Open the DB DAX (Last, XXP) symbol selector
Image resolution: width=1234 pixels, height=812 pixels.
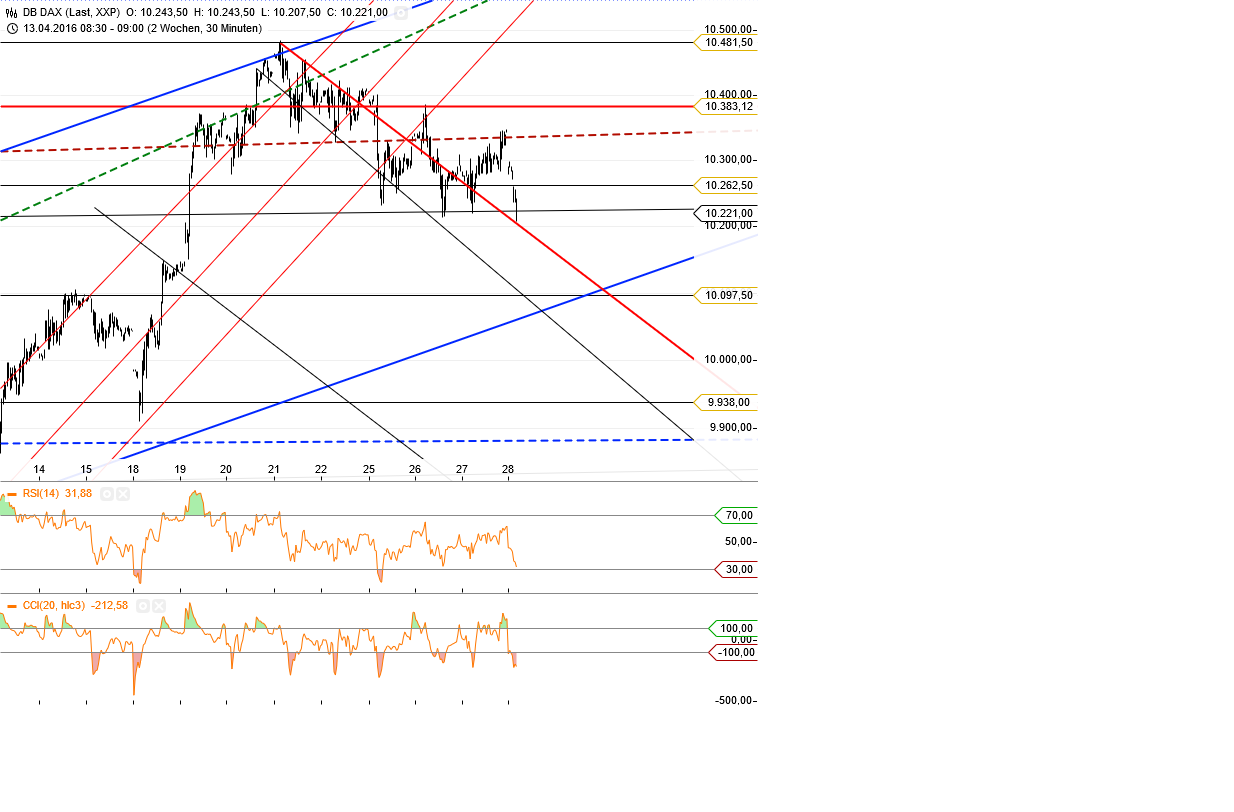(70, 14)
